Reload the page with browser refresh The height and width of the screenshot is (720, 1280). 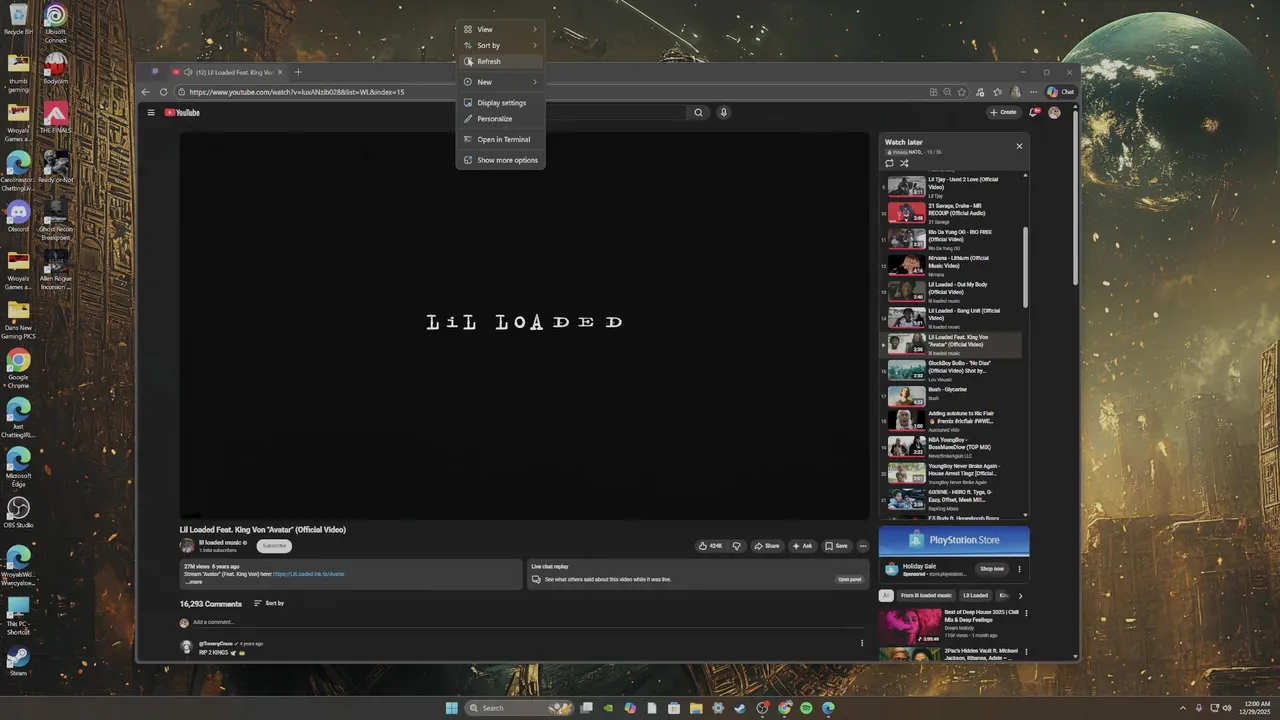pyautogui.click(x=164, y=92)
